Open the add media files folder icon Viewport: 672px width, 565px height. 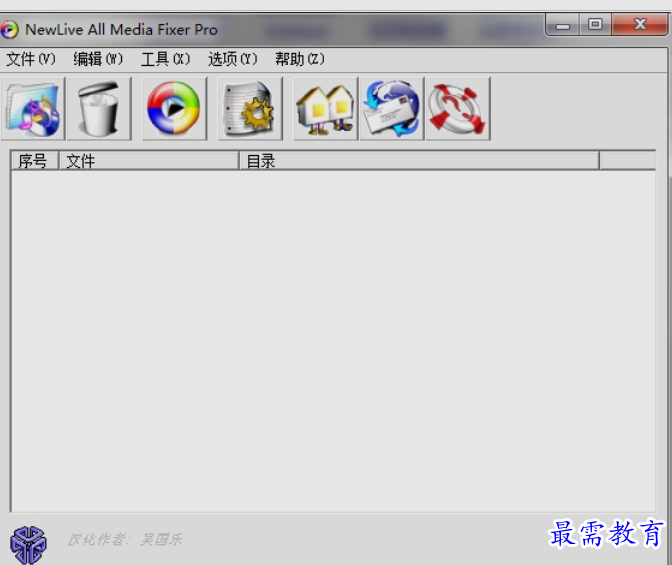pos(33,109)
